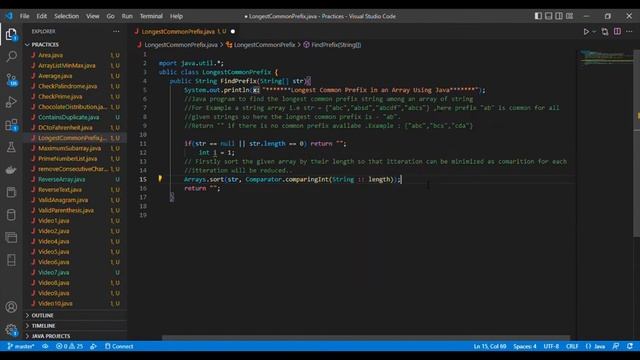Toggle the Secondary Side Bar layout icon

click(x=559, y=16)
